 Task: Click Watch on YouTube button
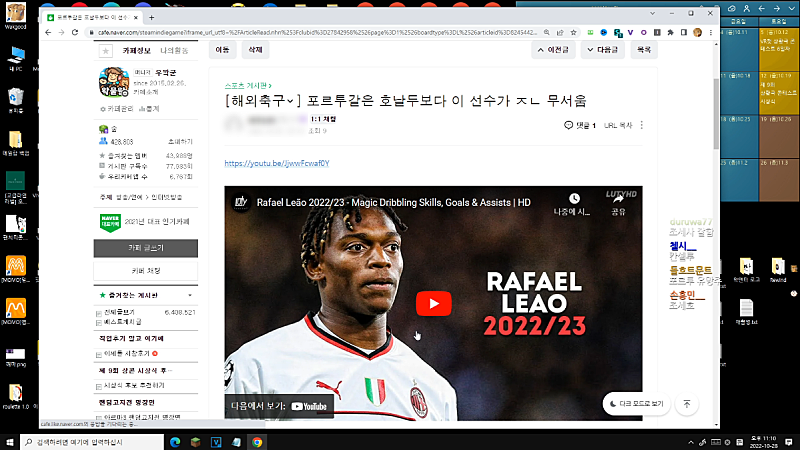tap(279, 407)
